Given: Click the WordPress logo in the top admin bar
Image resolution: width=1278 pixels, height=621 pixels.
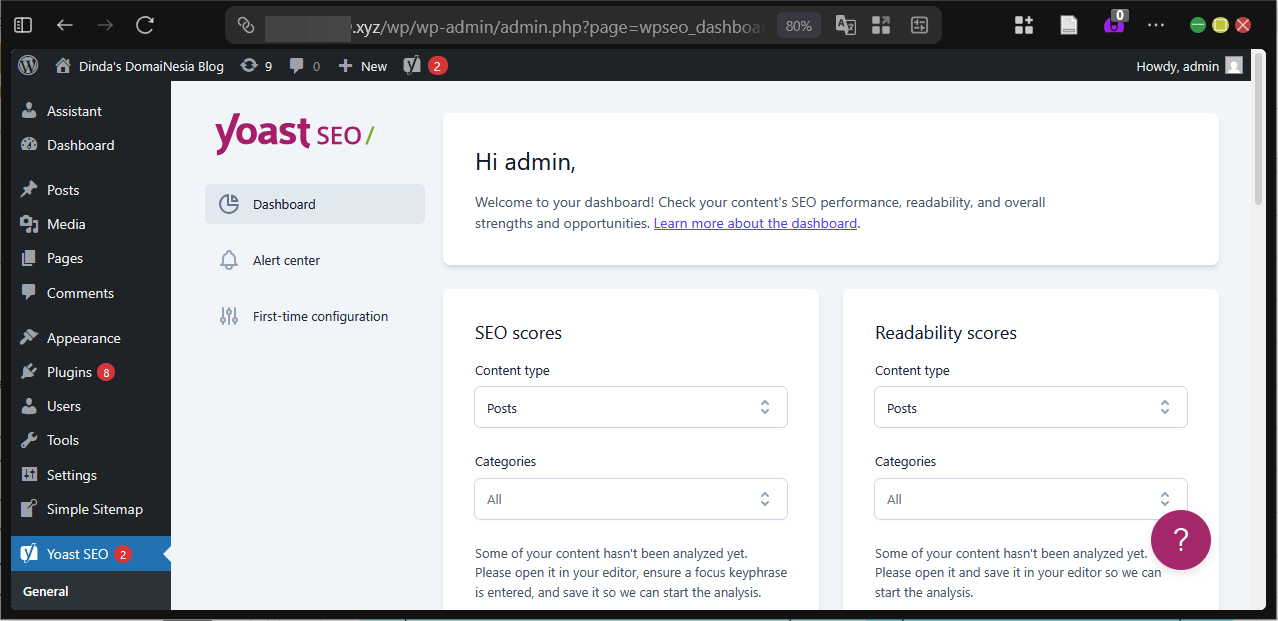Looking at the screenshot, I should coord(27,66).
